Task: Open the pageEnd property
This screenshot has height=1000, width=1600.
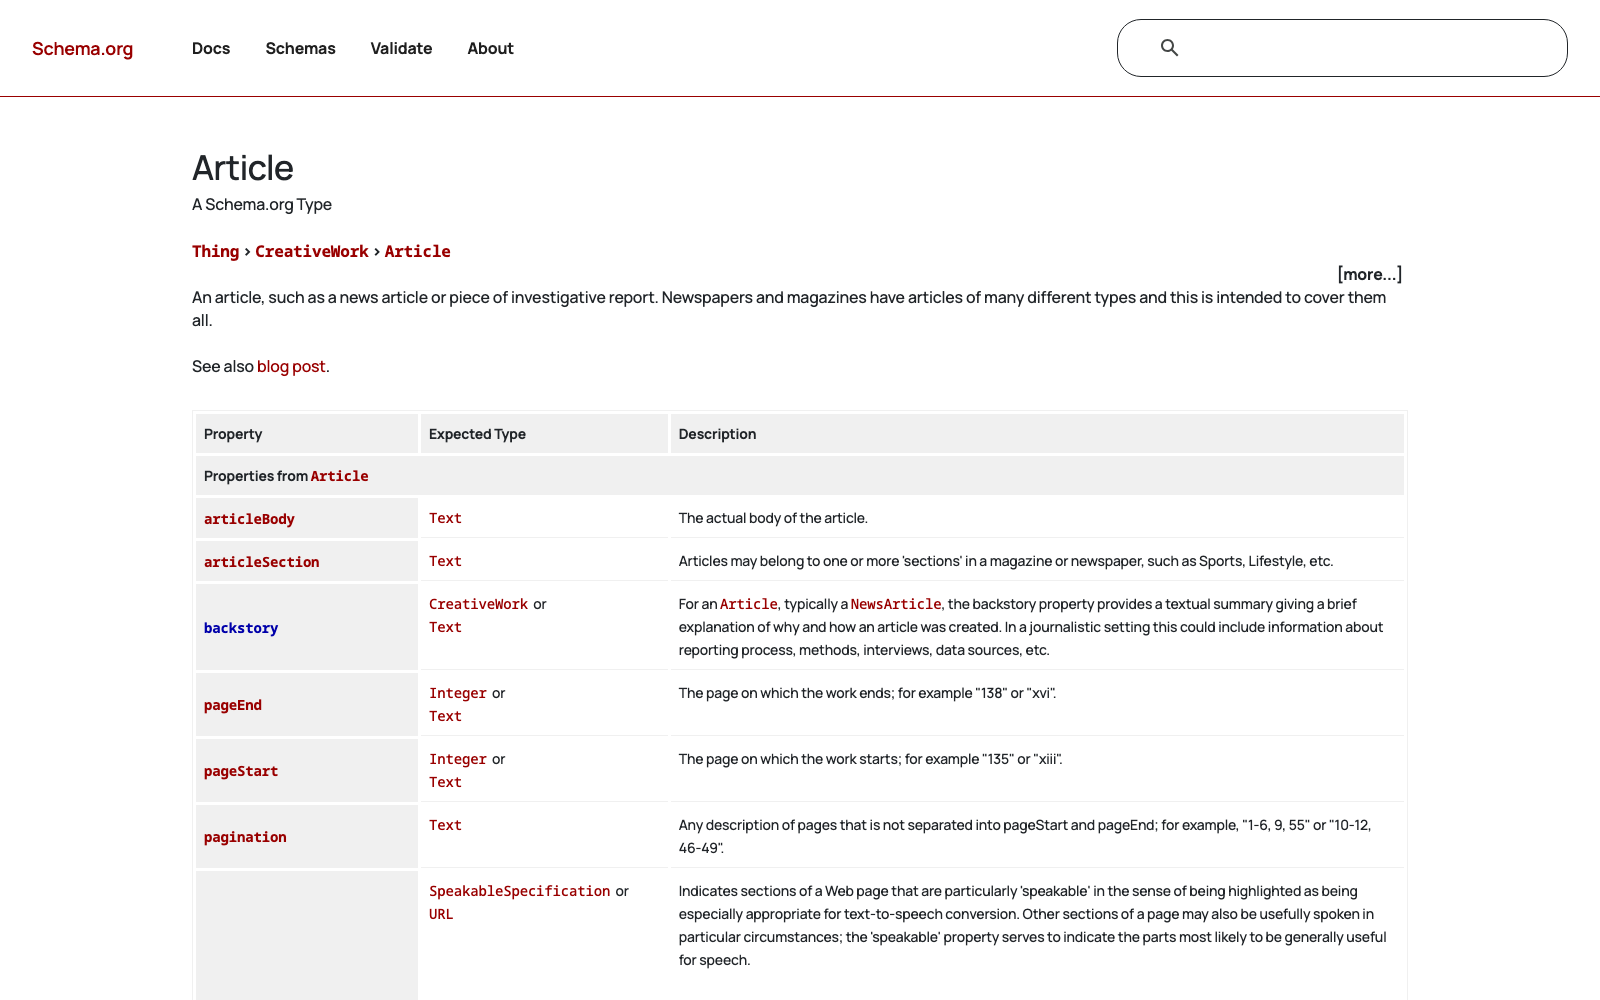Action: [233, 705]
